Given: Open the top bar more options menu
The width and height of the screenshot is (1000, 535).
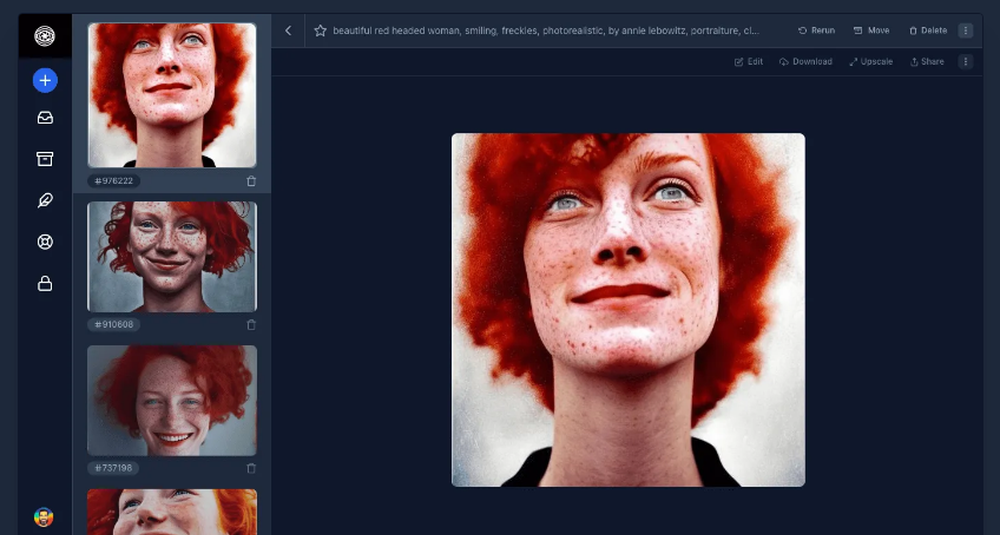Looking at the screenshot, I should tap(966, 31).
